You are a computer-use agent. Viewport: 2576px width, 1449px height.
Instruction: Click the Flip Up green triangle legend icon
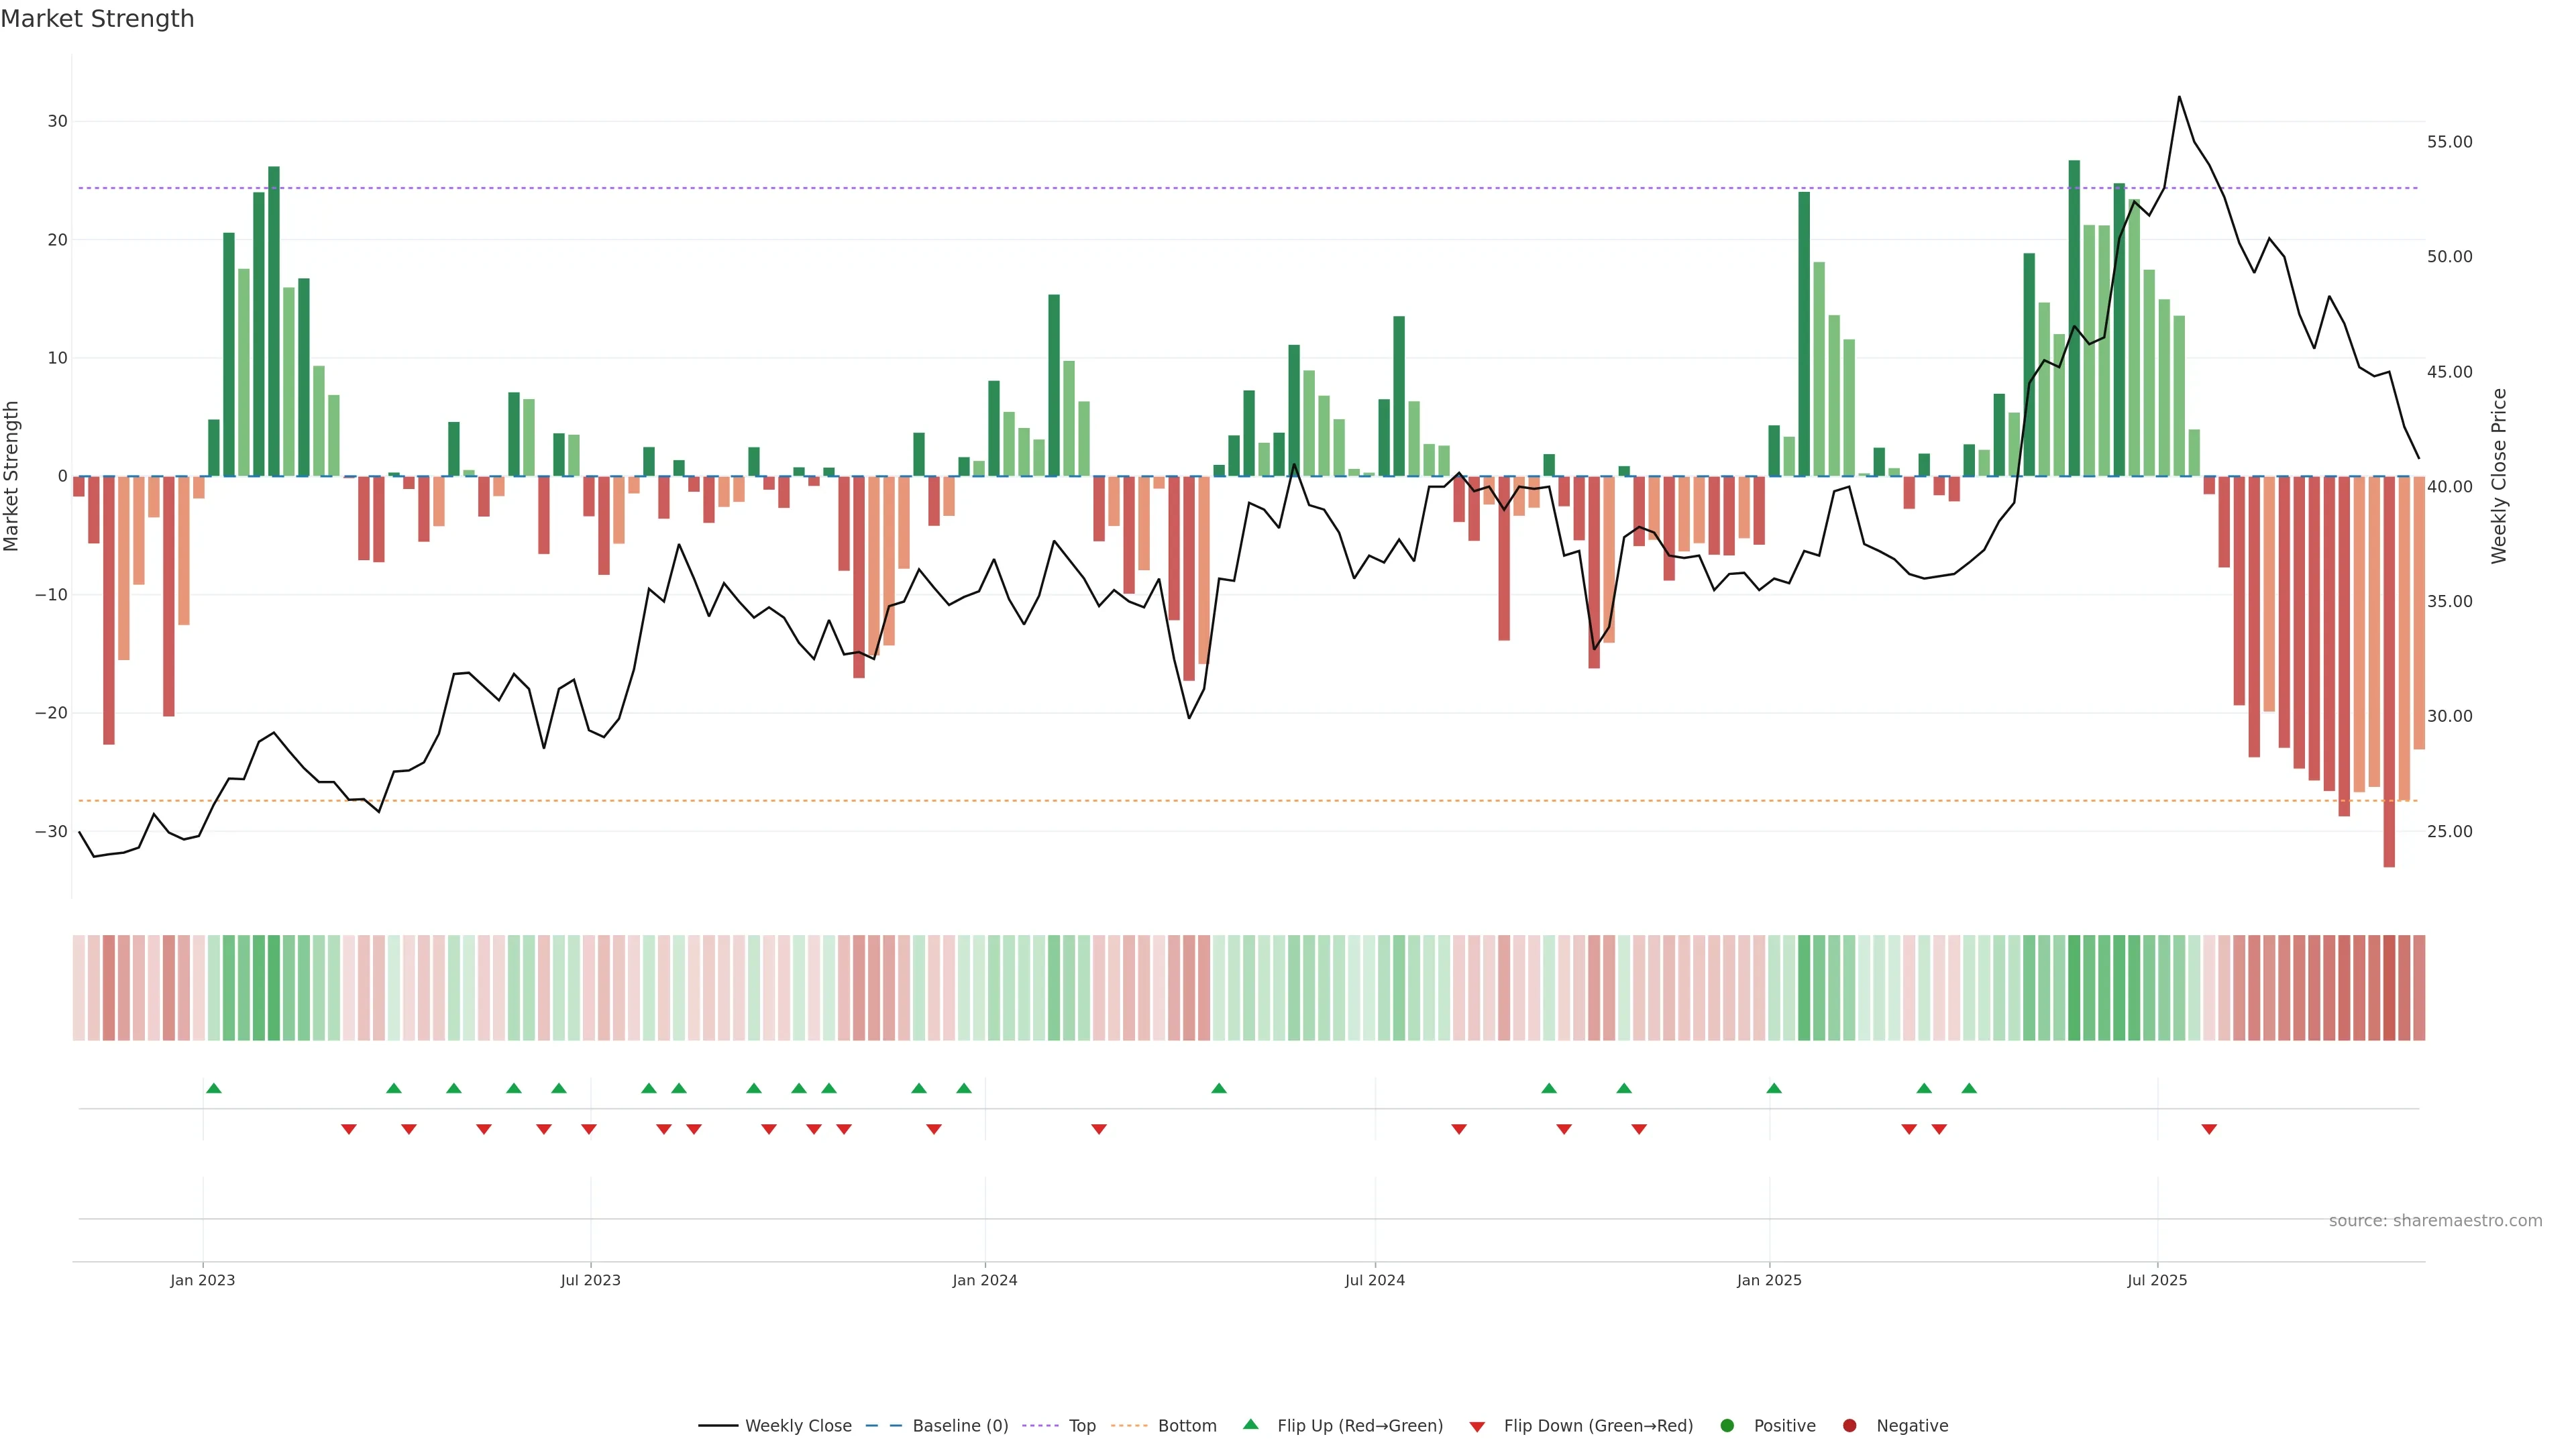(x=1250, y=1425)
